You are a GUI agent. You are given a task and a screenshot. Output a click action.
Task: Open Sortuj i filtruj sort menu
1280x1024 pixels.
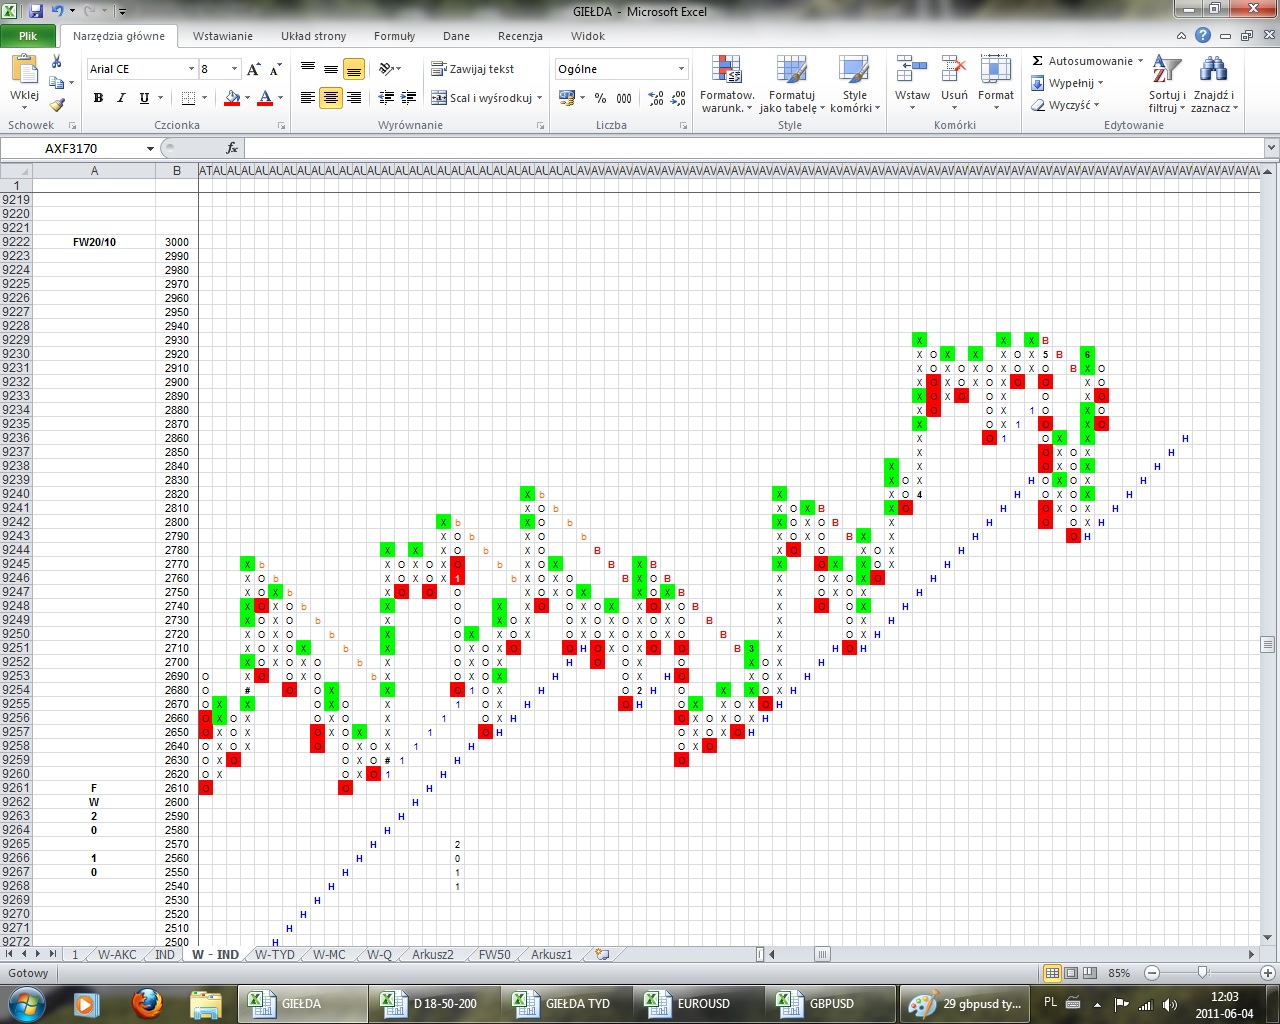tap(1166, 85)
